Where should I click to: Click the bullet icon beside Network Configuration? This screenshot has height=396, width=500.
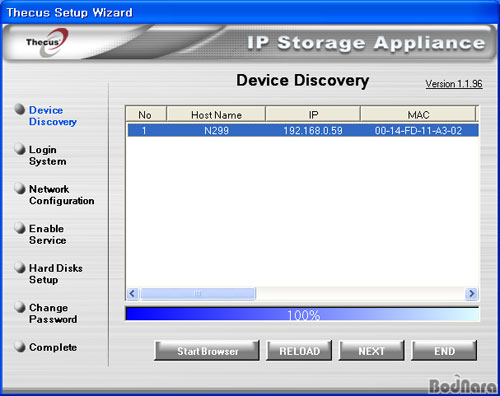point(20,188)
